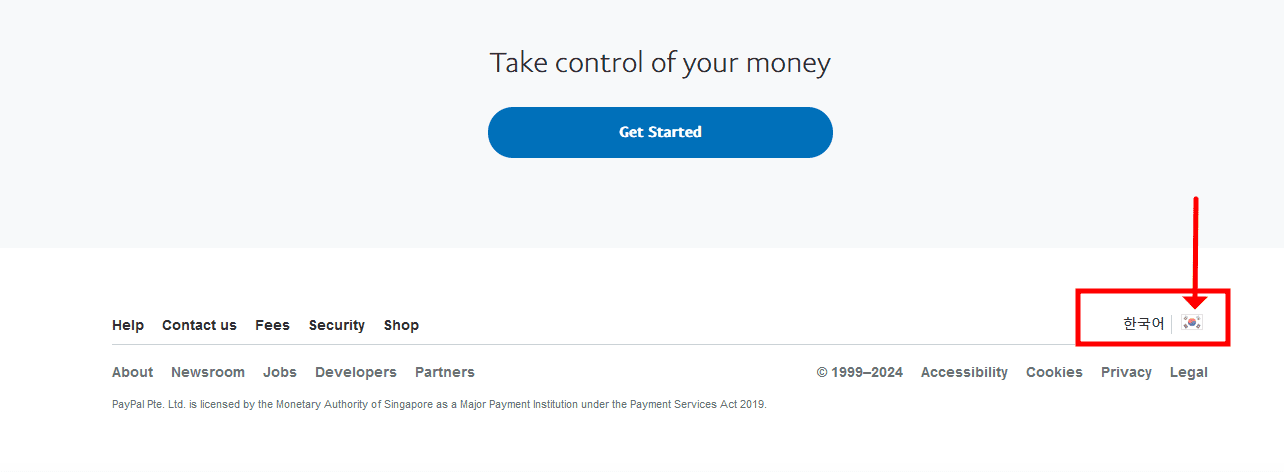Navigate to the Newsroom link
1284x472 pixels.
[208, 372]
